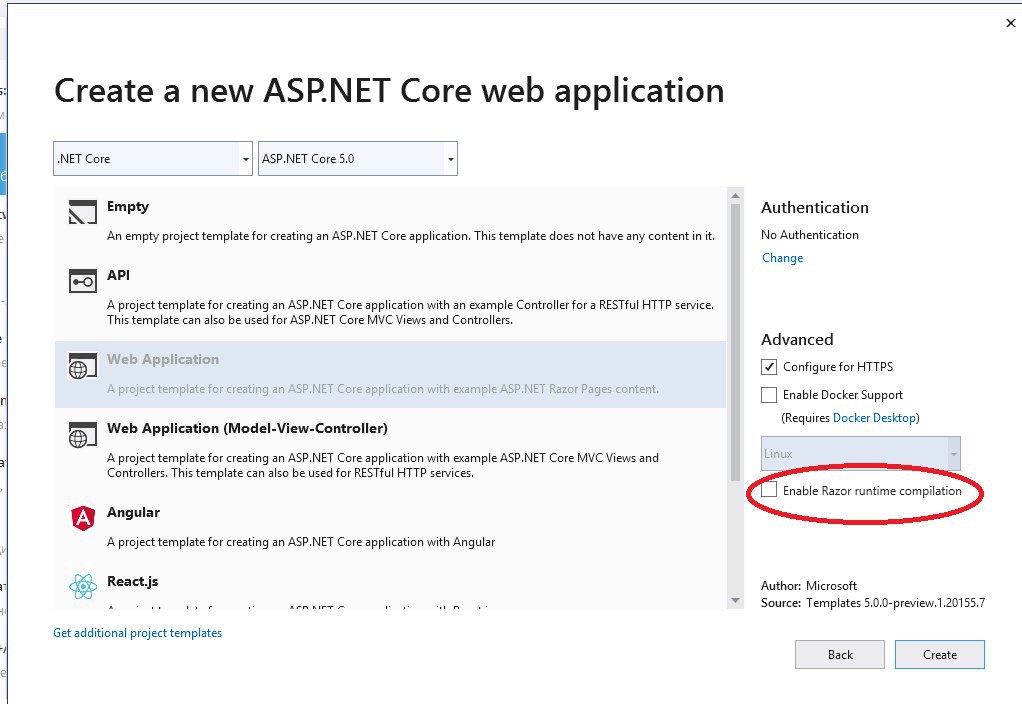Click the Empty template description text

(x=411, y=236)
